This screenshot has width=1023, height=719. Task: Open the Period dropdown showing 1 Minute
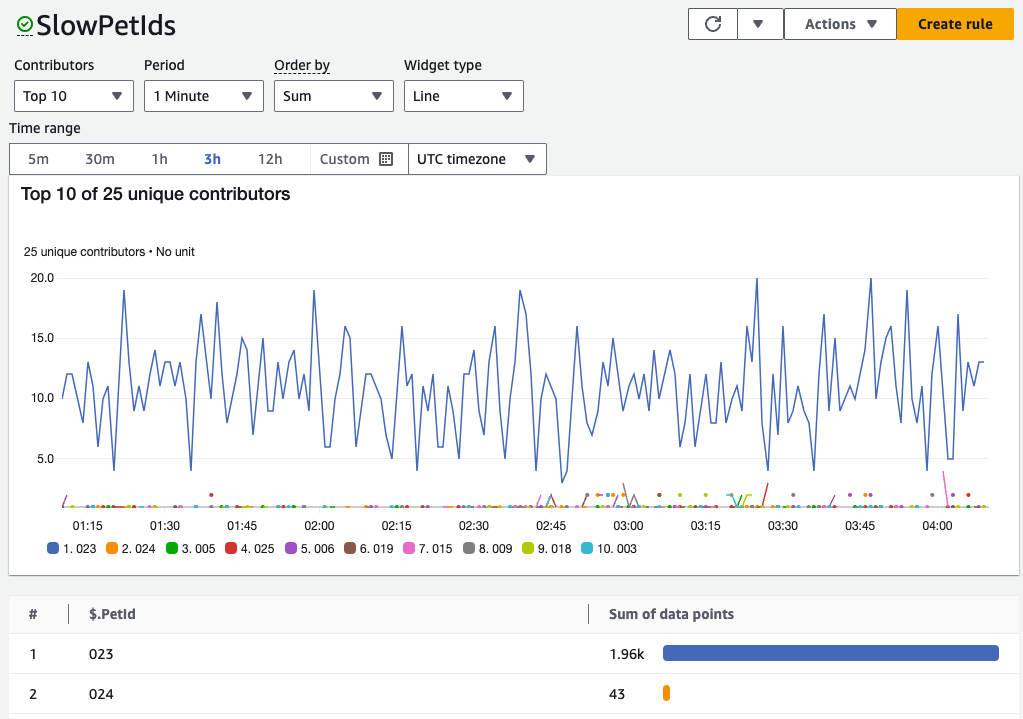click(x=203, y=96)
